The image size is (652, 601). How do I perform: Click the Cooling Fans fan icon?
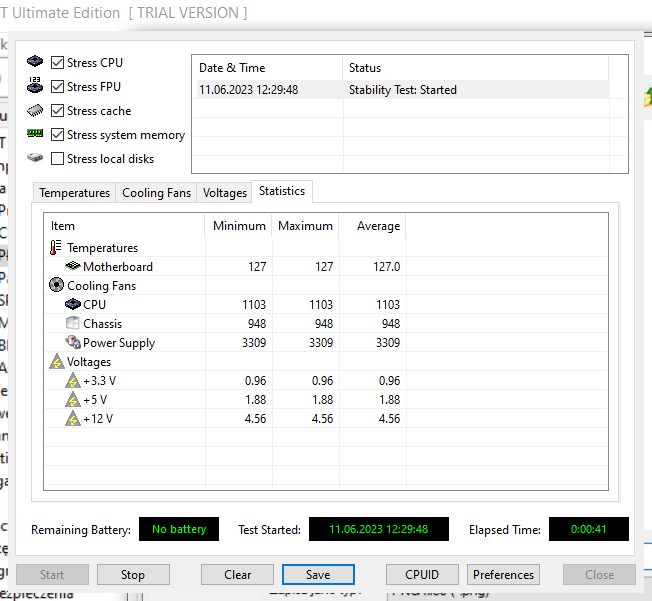coord(56,285)
